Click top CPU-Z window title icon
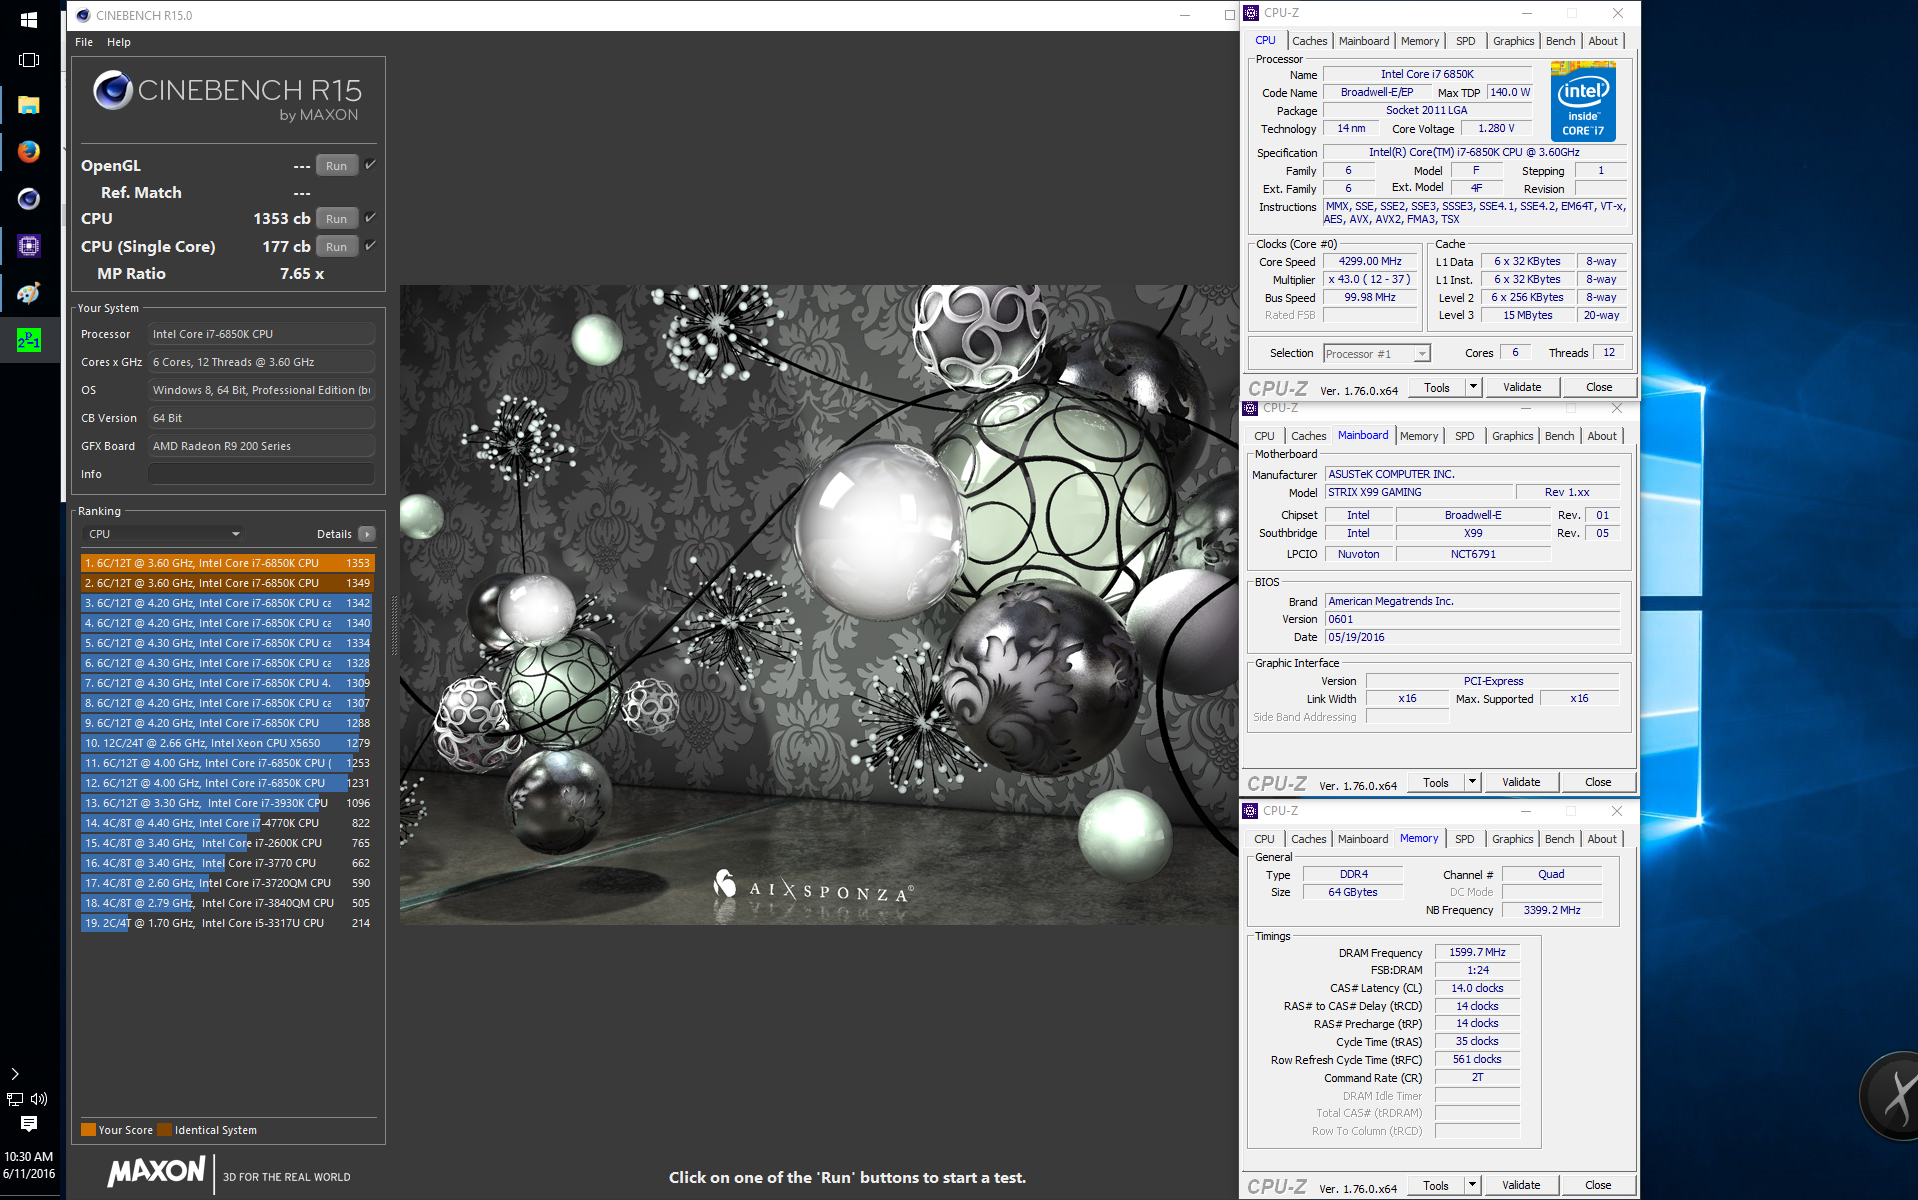The width and height of the screenshot is (1918, 1200). [x=1251, y=13]
